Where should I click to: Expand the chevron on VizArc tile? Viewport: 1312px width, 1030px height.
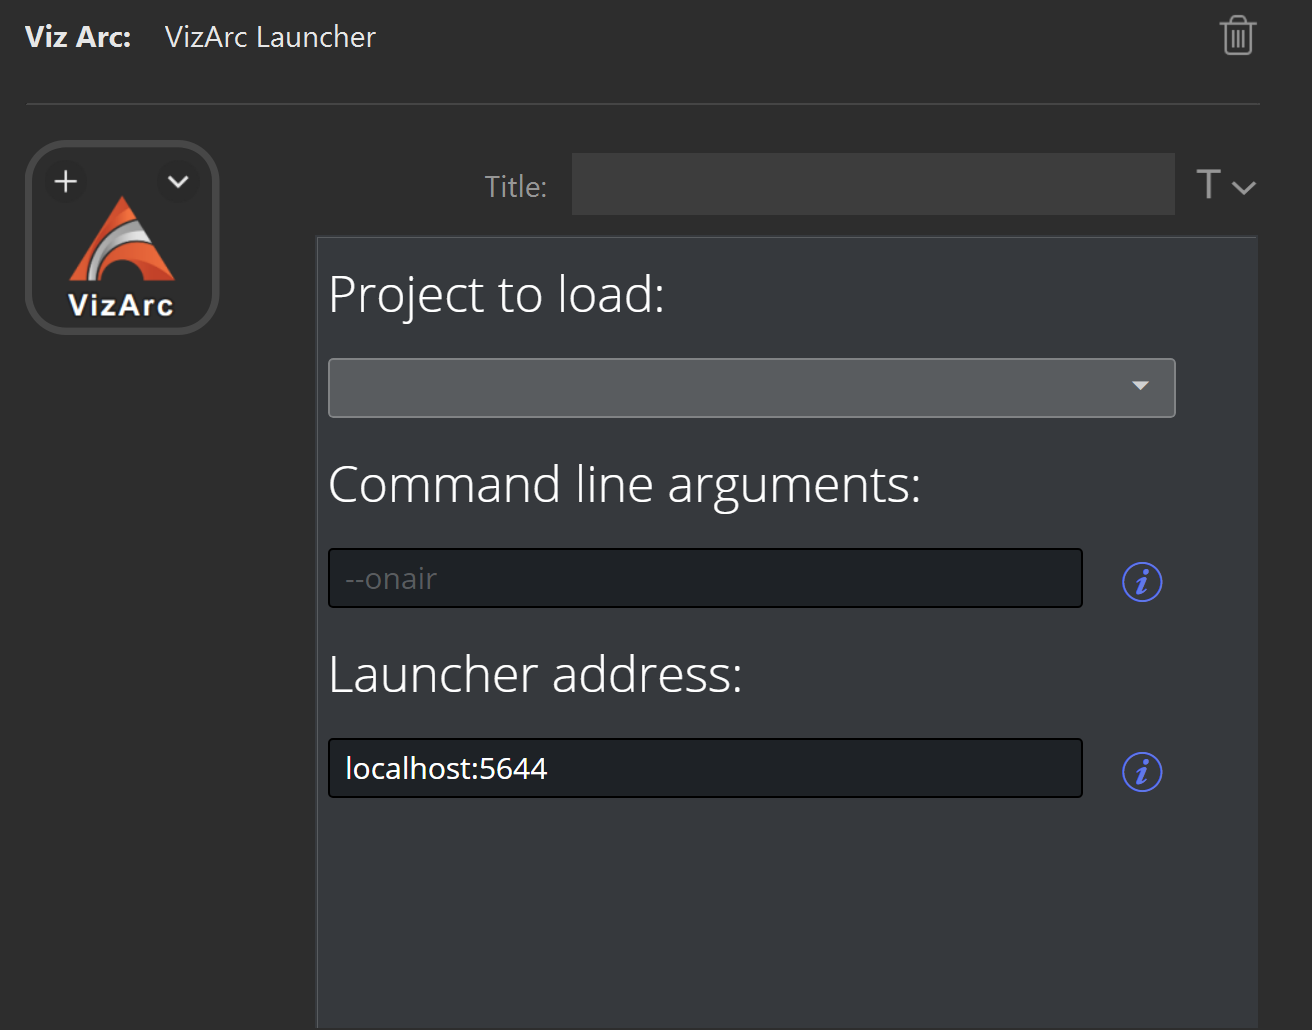(178, 181)
